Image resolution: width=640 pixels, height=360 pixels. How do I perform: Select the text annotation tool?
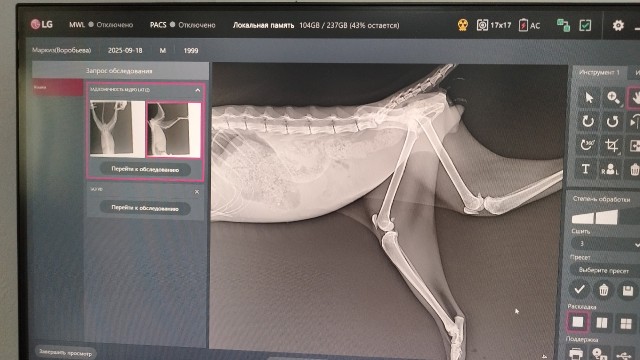585,169
